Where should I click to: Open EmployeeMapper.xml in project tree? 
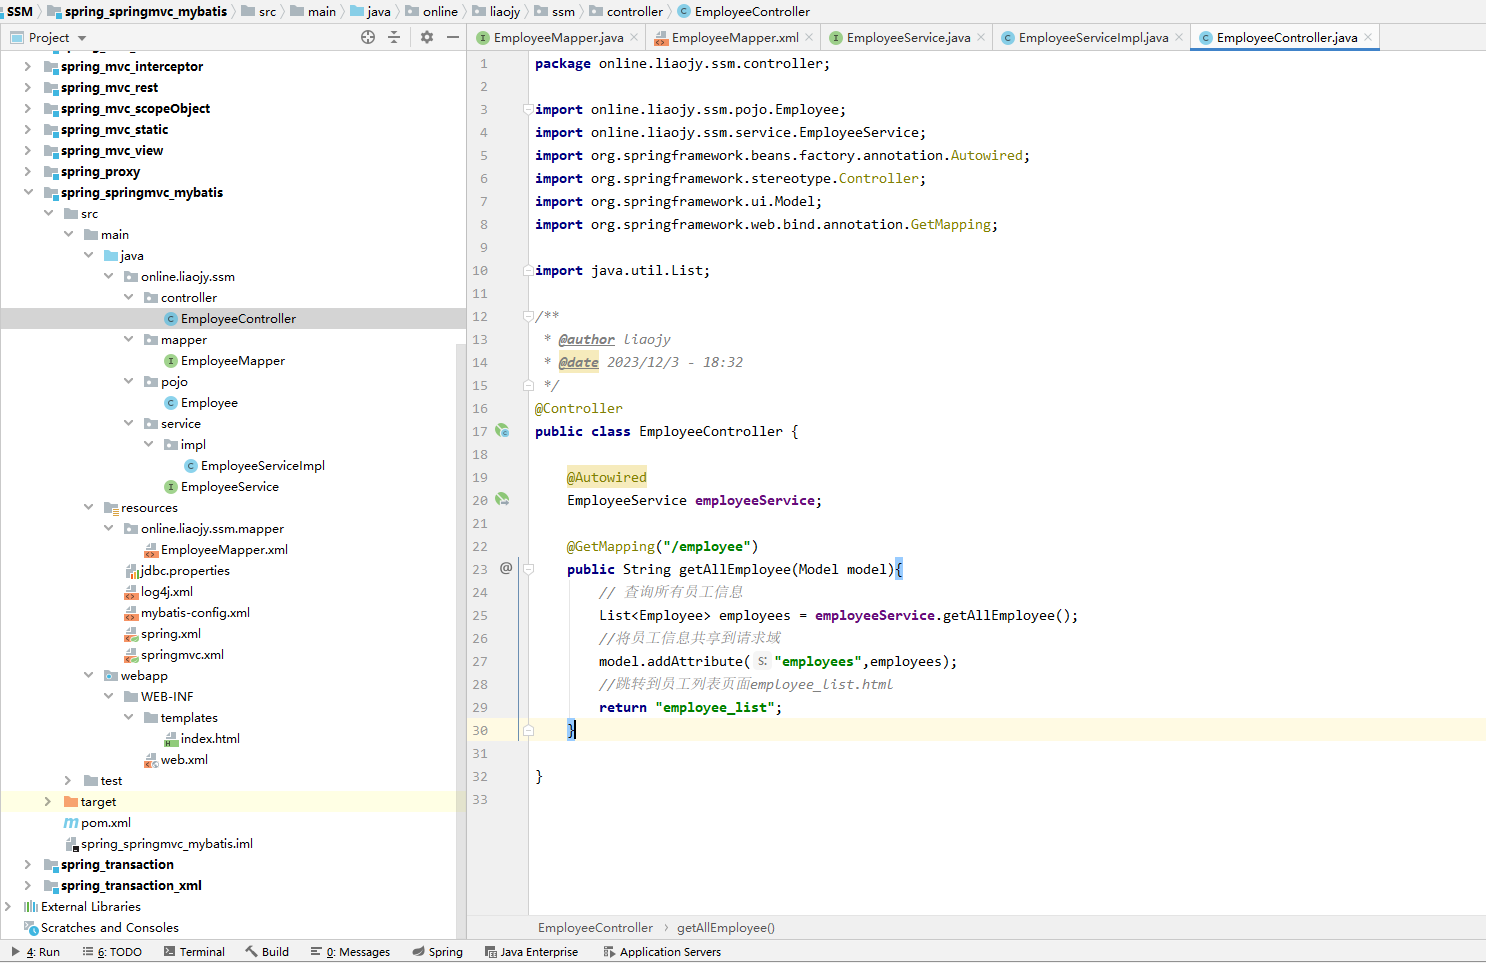coord(224,549)
